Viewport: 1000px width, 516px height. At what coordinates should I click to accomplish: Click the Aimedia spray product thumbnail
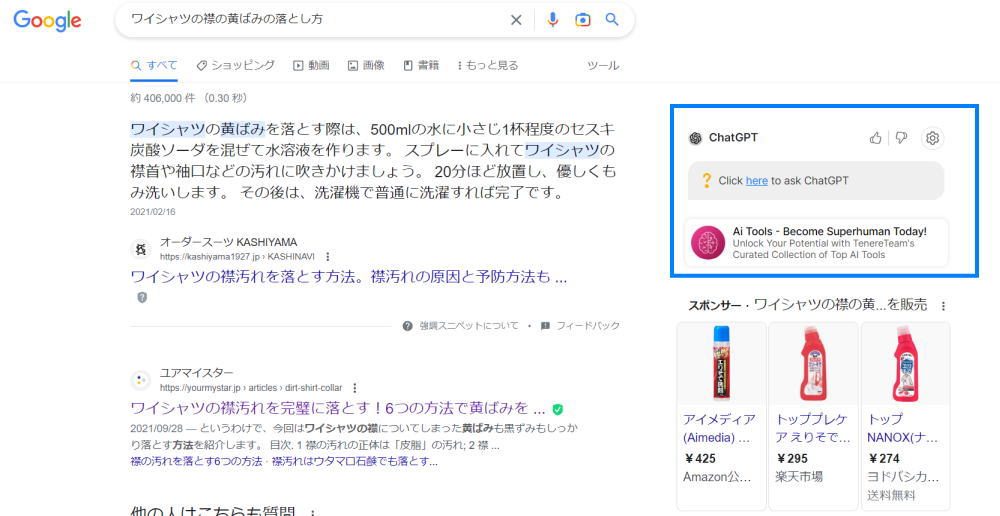[721, 364]
